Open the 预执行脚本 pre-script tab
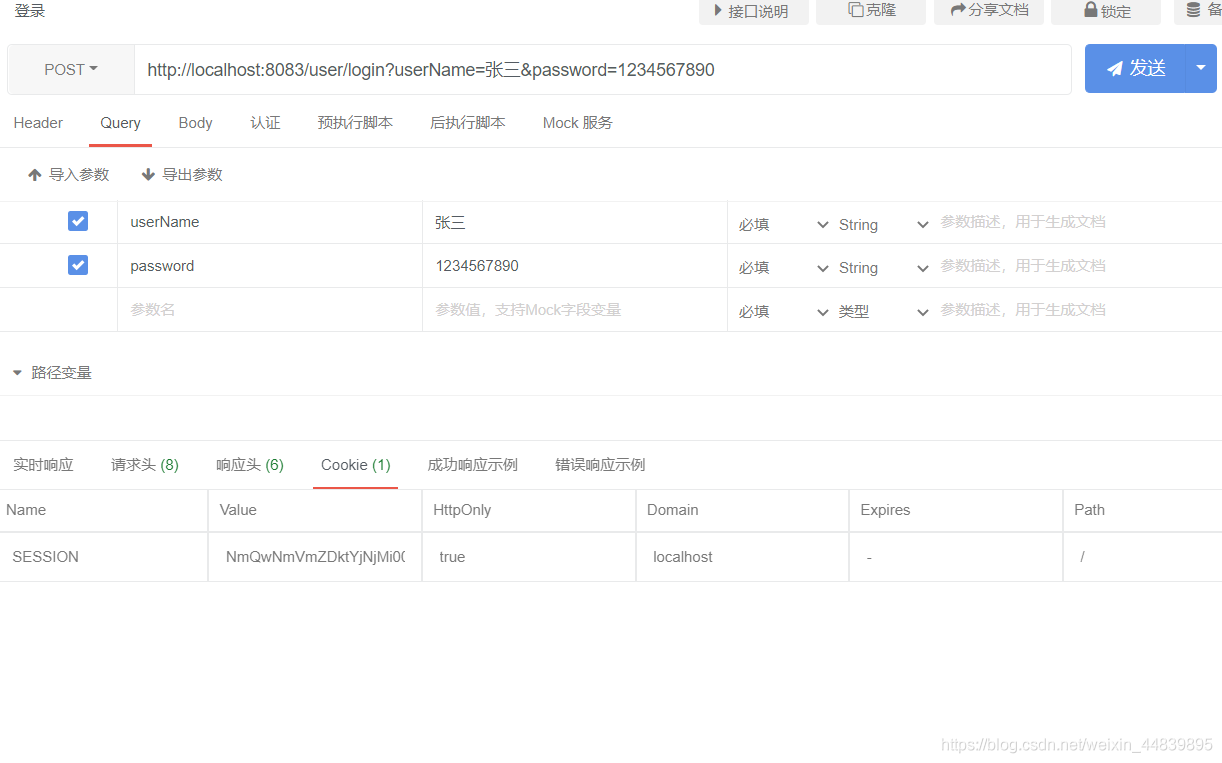Viewport: 1222px width, 763px height. pos(355,123)
